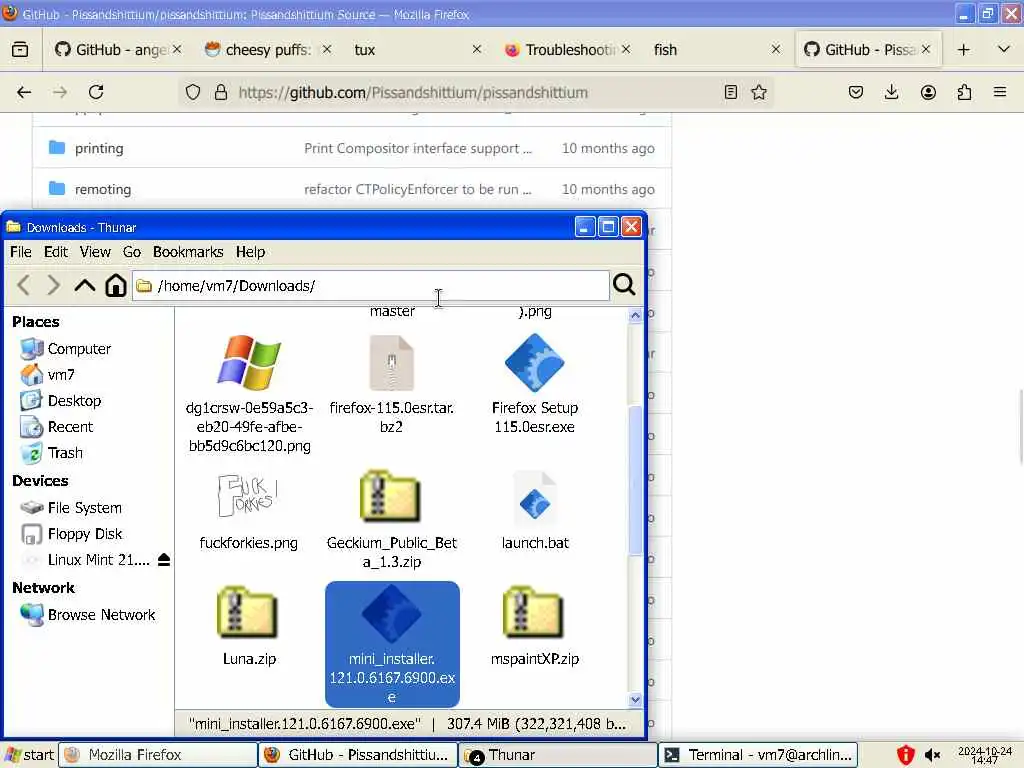Image resolution: width=1024 pixels, height=768 pixels.
Task: Bookmark this page with star
Action: (759, 92)
